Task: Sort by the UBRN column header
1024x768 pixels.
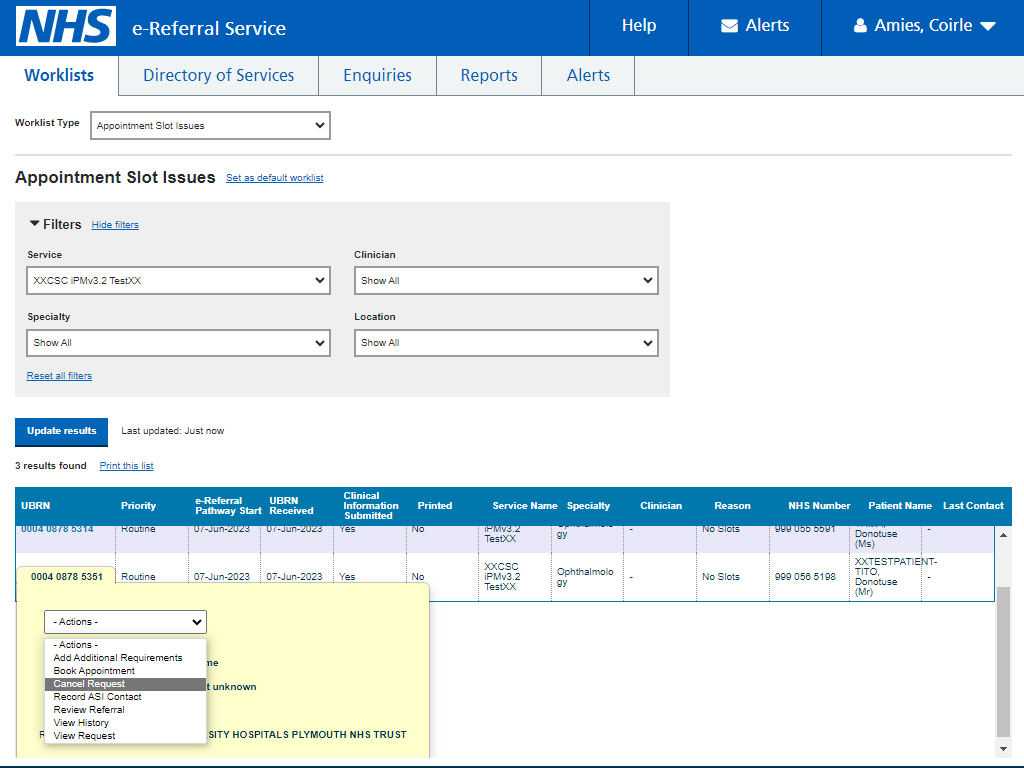Action: (x=35, y=505)
